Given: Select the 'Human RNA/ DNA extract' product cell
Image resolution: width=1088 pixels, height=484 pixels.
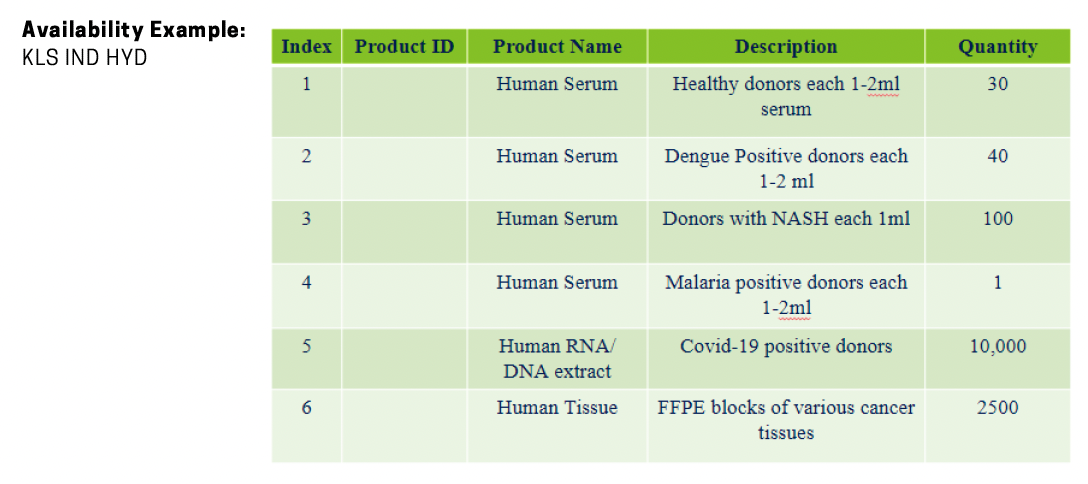Looking at the screenshot, I should point(557,359).
